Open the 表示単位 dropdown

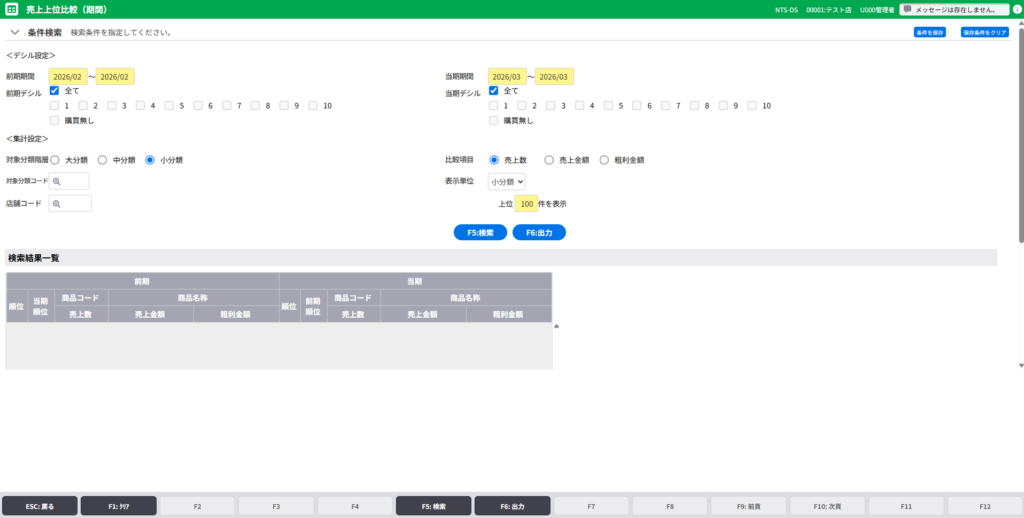506,182
